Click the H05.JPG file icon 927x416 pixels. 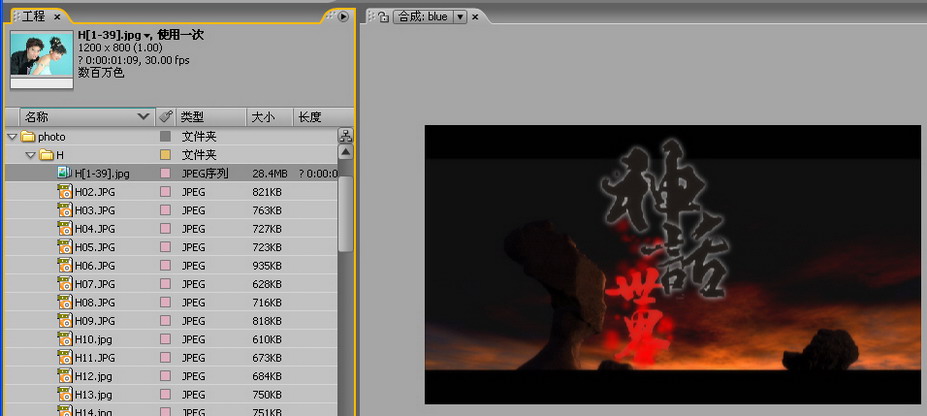coord(64,246)
